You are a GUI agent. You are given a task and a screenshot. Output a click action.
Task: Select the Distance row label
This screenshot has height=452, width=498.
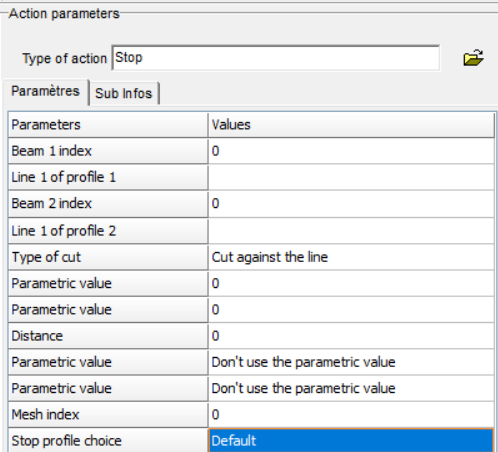[x=108, y=336]
